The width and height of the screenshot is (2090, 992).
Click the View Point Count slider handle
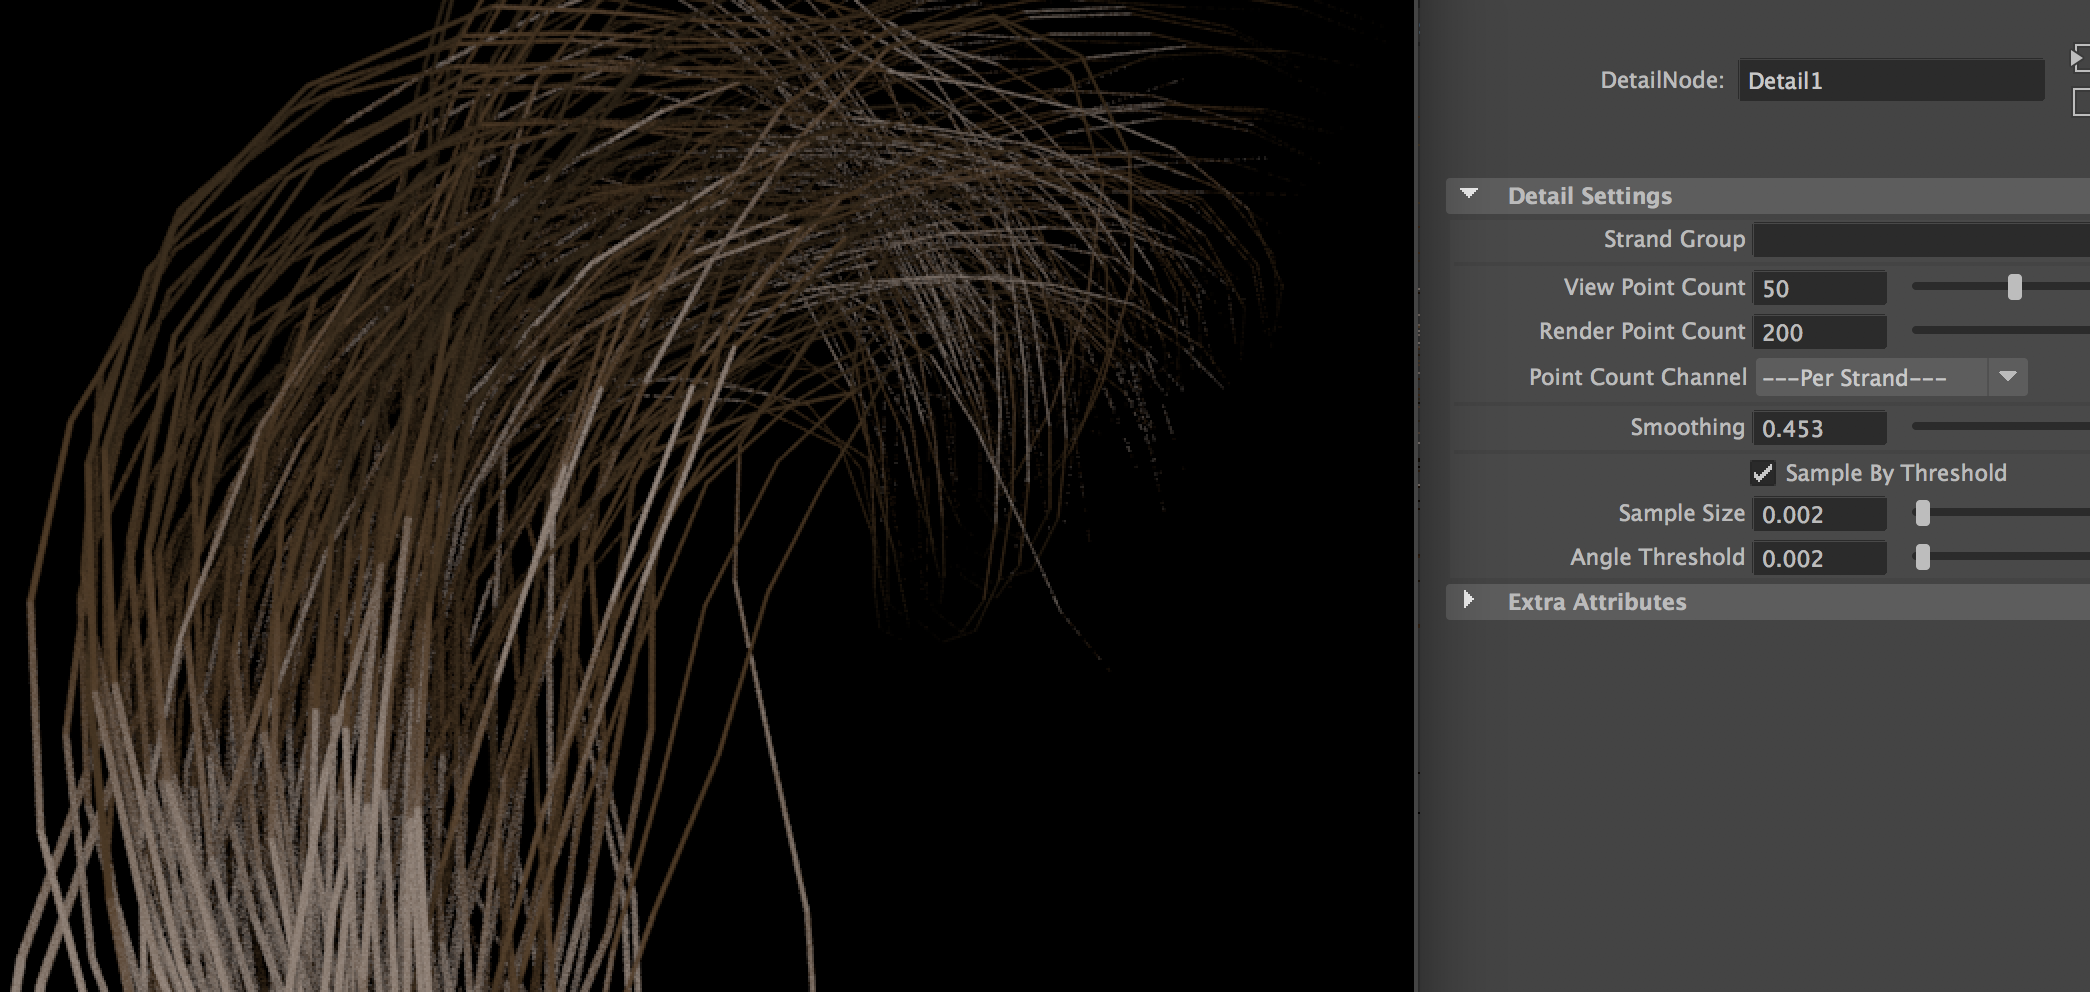[2014, 288]
